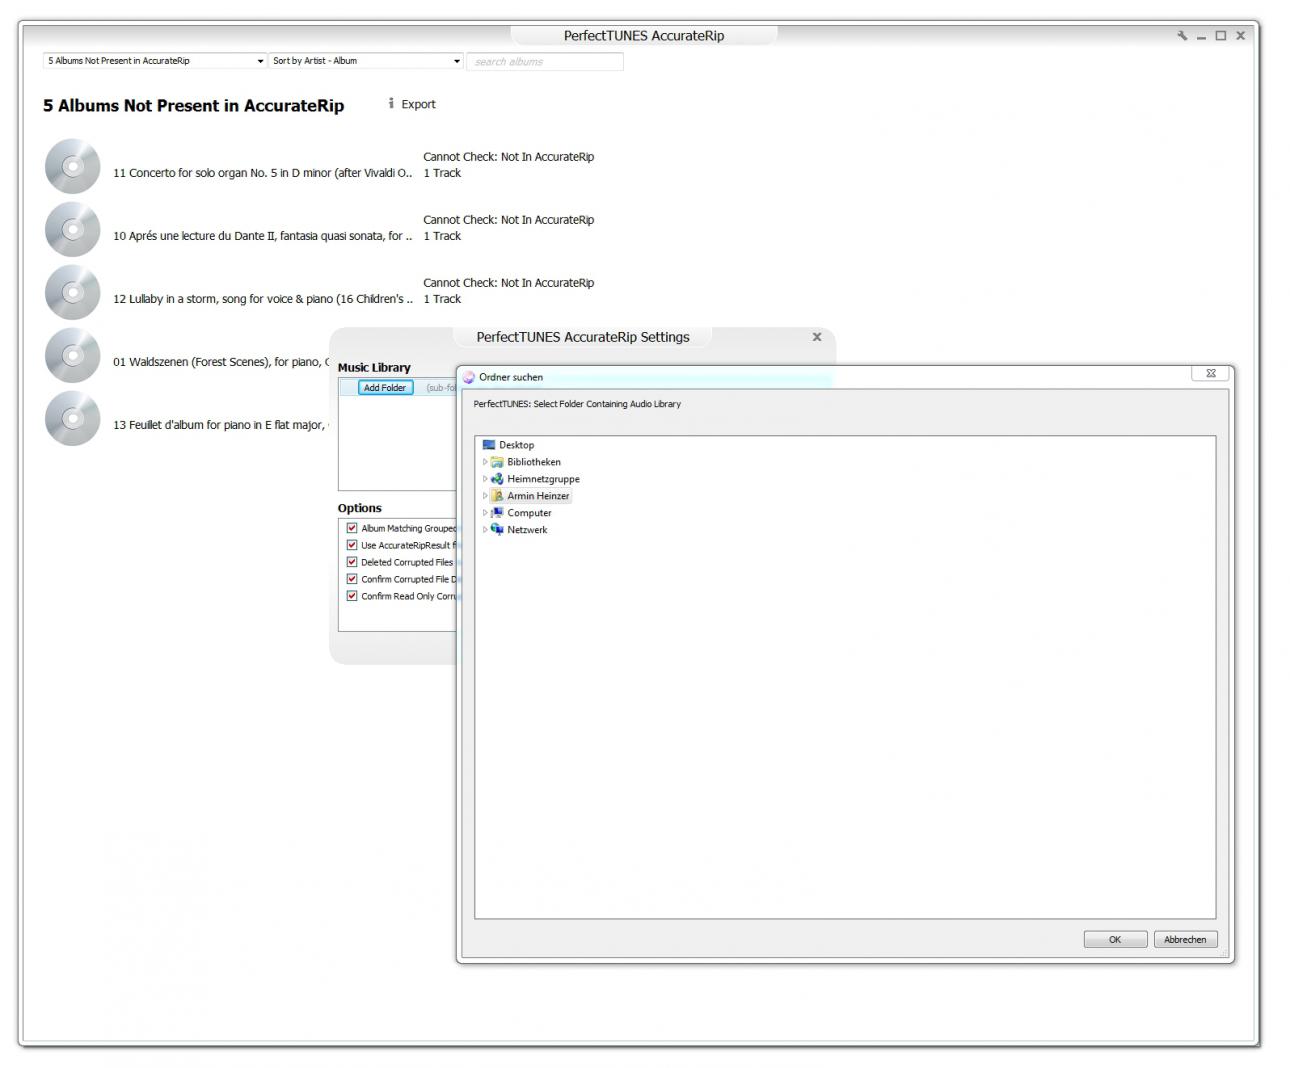Disable the Deleted Corrupted Files checkbox
The image size is (1290, 1068).
[352, 562]
